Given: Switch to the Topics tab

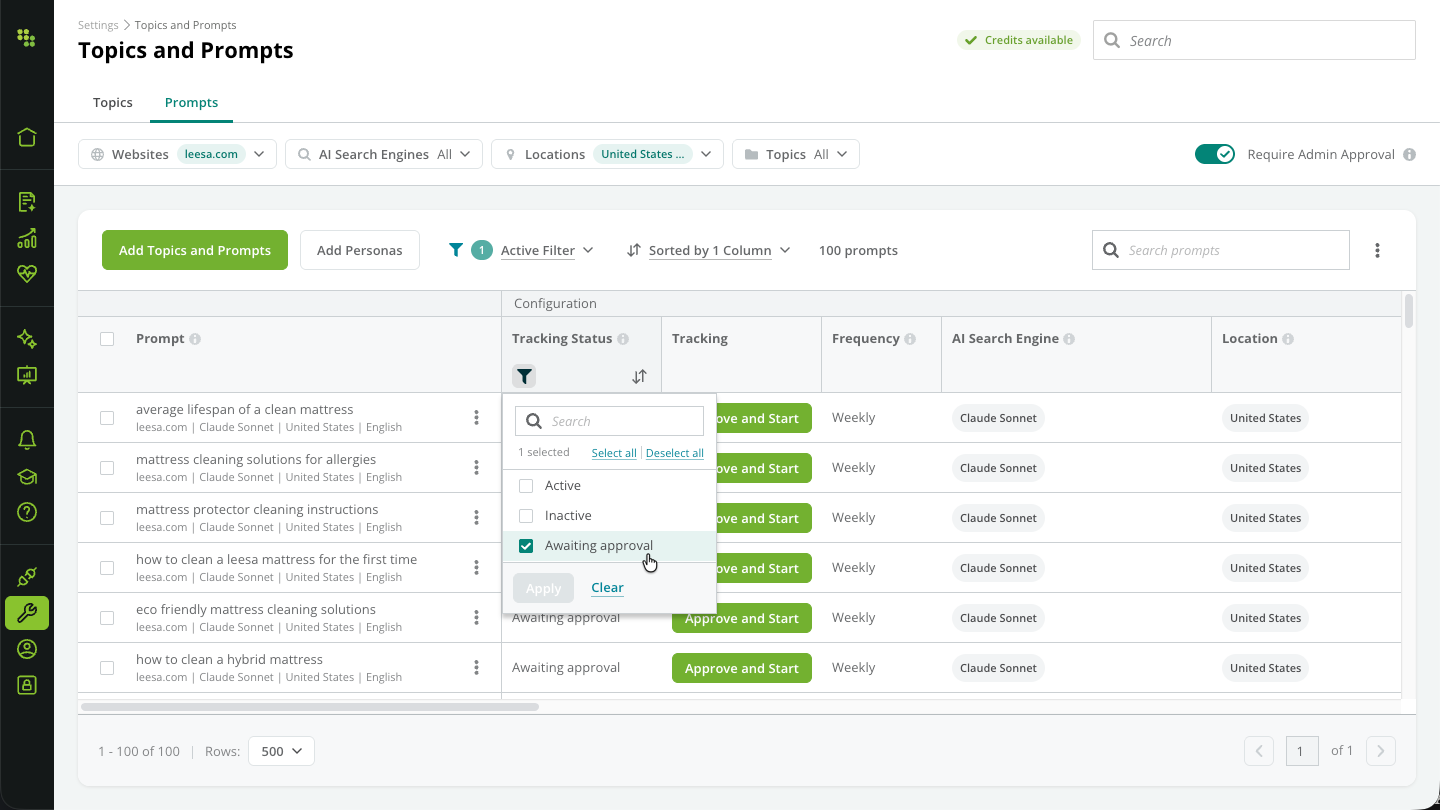Looking at the screenshot, I should point(113,102).
